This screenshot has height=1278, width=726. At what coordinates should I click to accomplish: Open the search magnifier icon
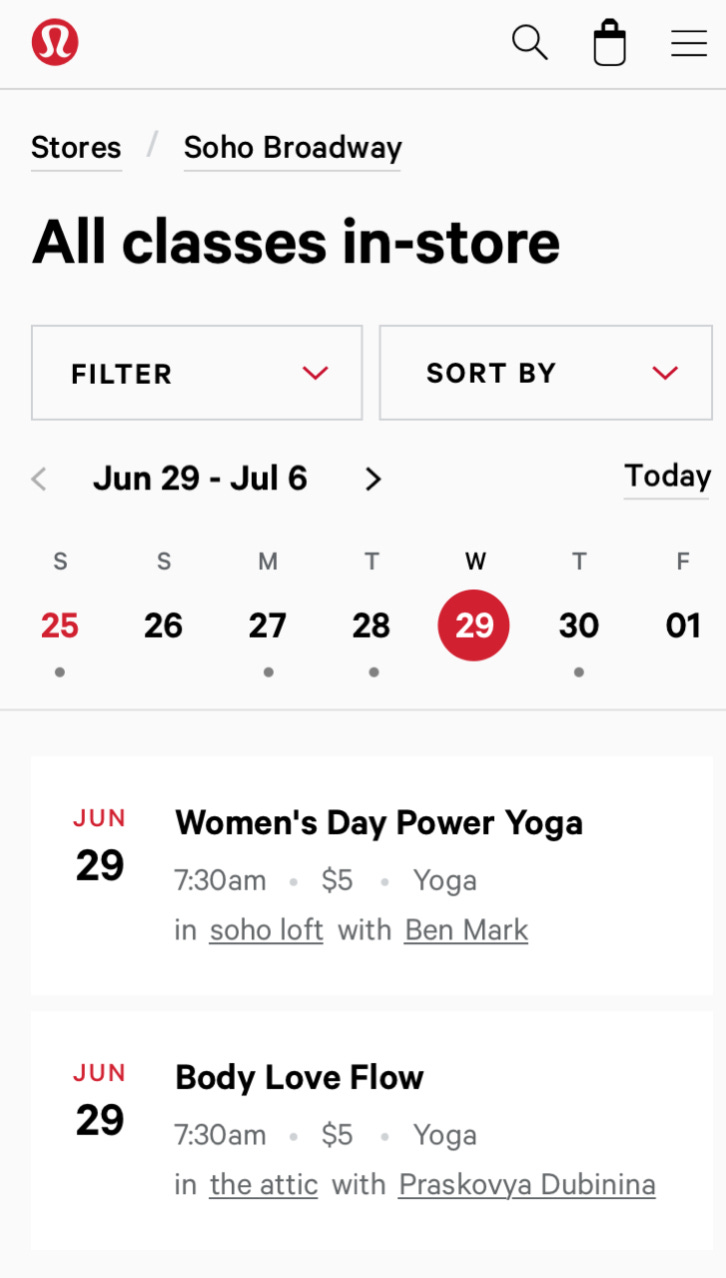(x=529, y=43)
